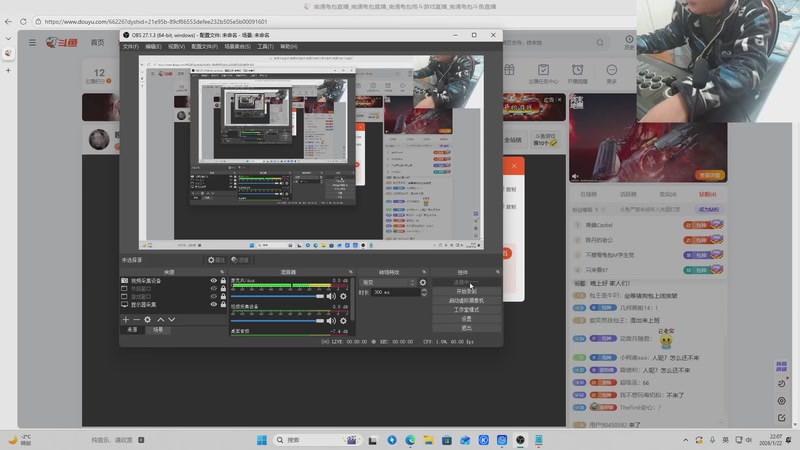This screenshot has height=450, width=800.
Task: Click the gift box icon on Douyu page
Action: 509,70
